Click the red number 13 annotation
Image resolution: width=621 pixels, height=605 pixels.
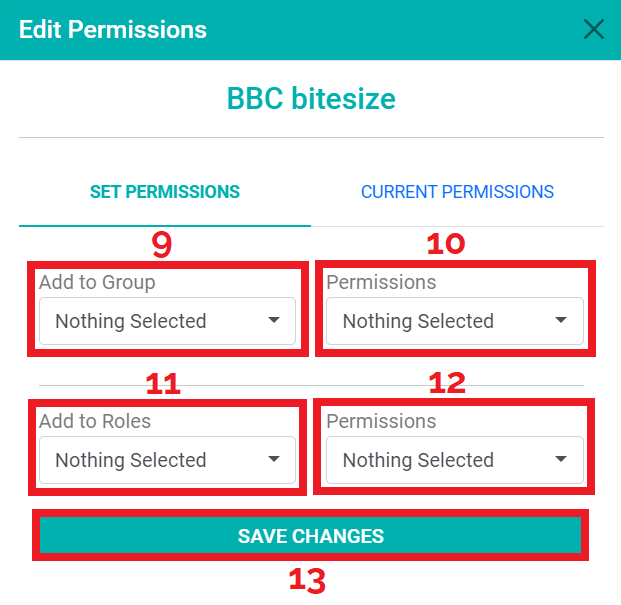click(308, 582)
